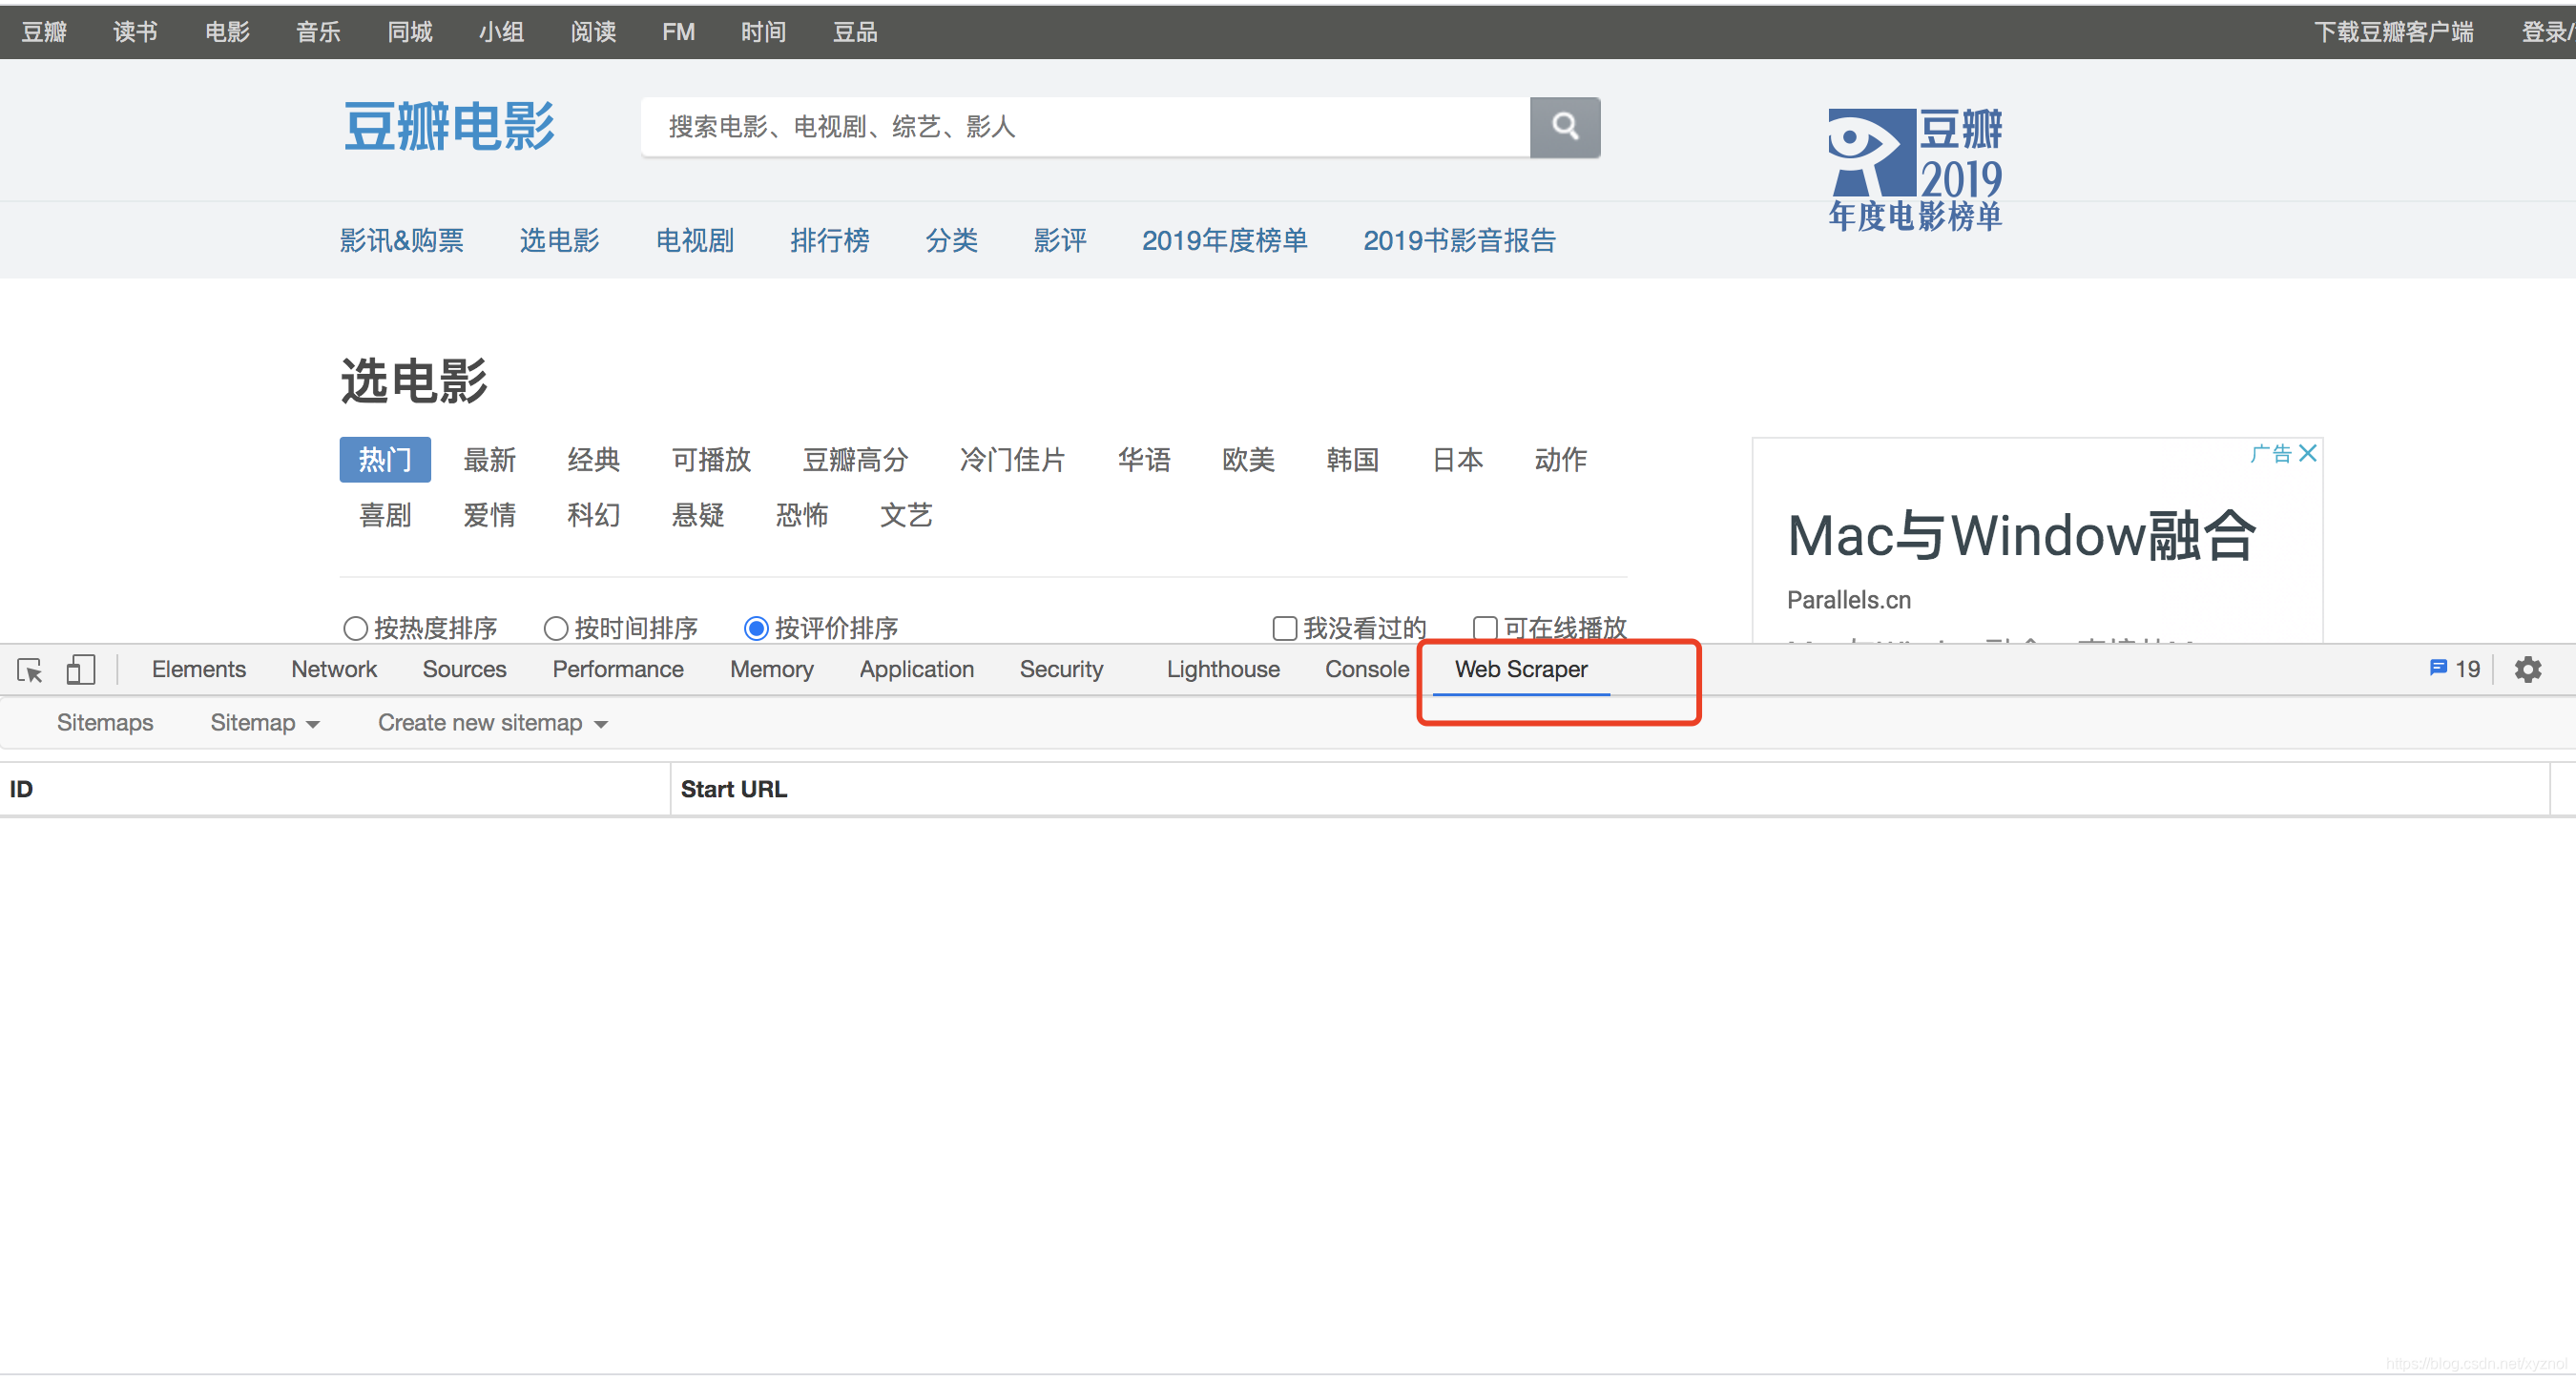Click the magnifier search button
2576x1381 pixels.
tap(1564, 127)
